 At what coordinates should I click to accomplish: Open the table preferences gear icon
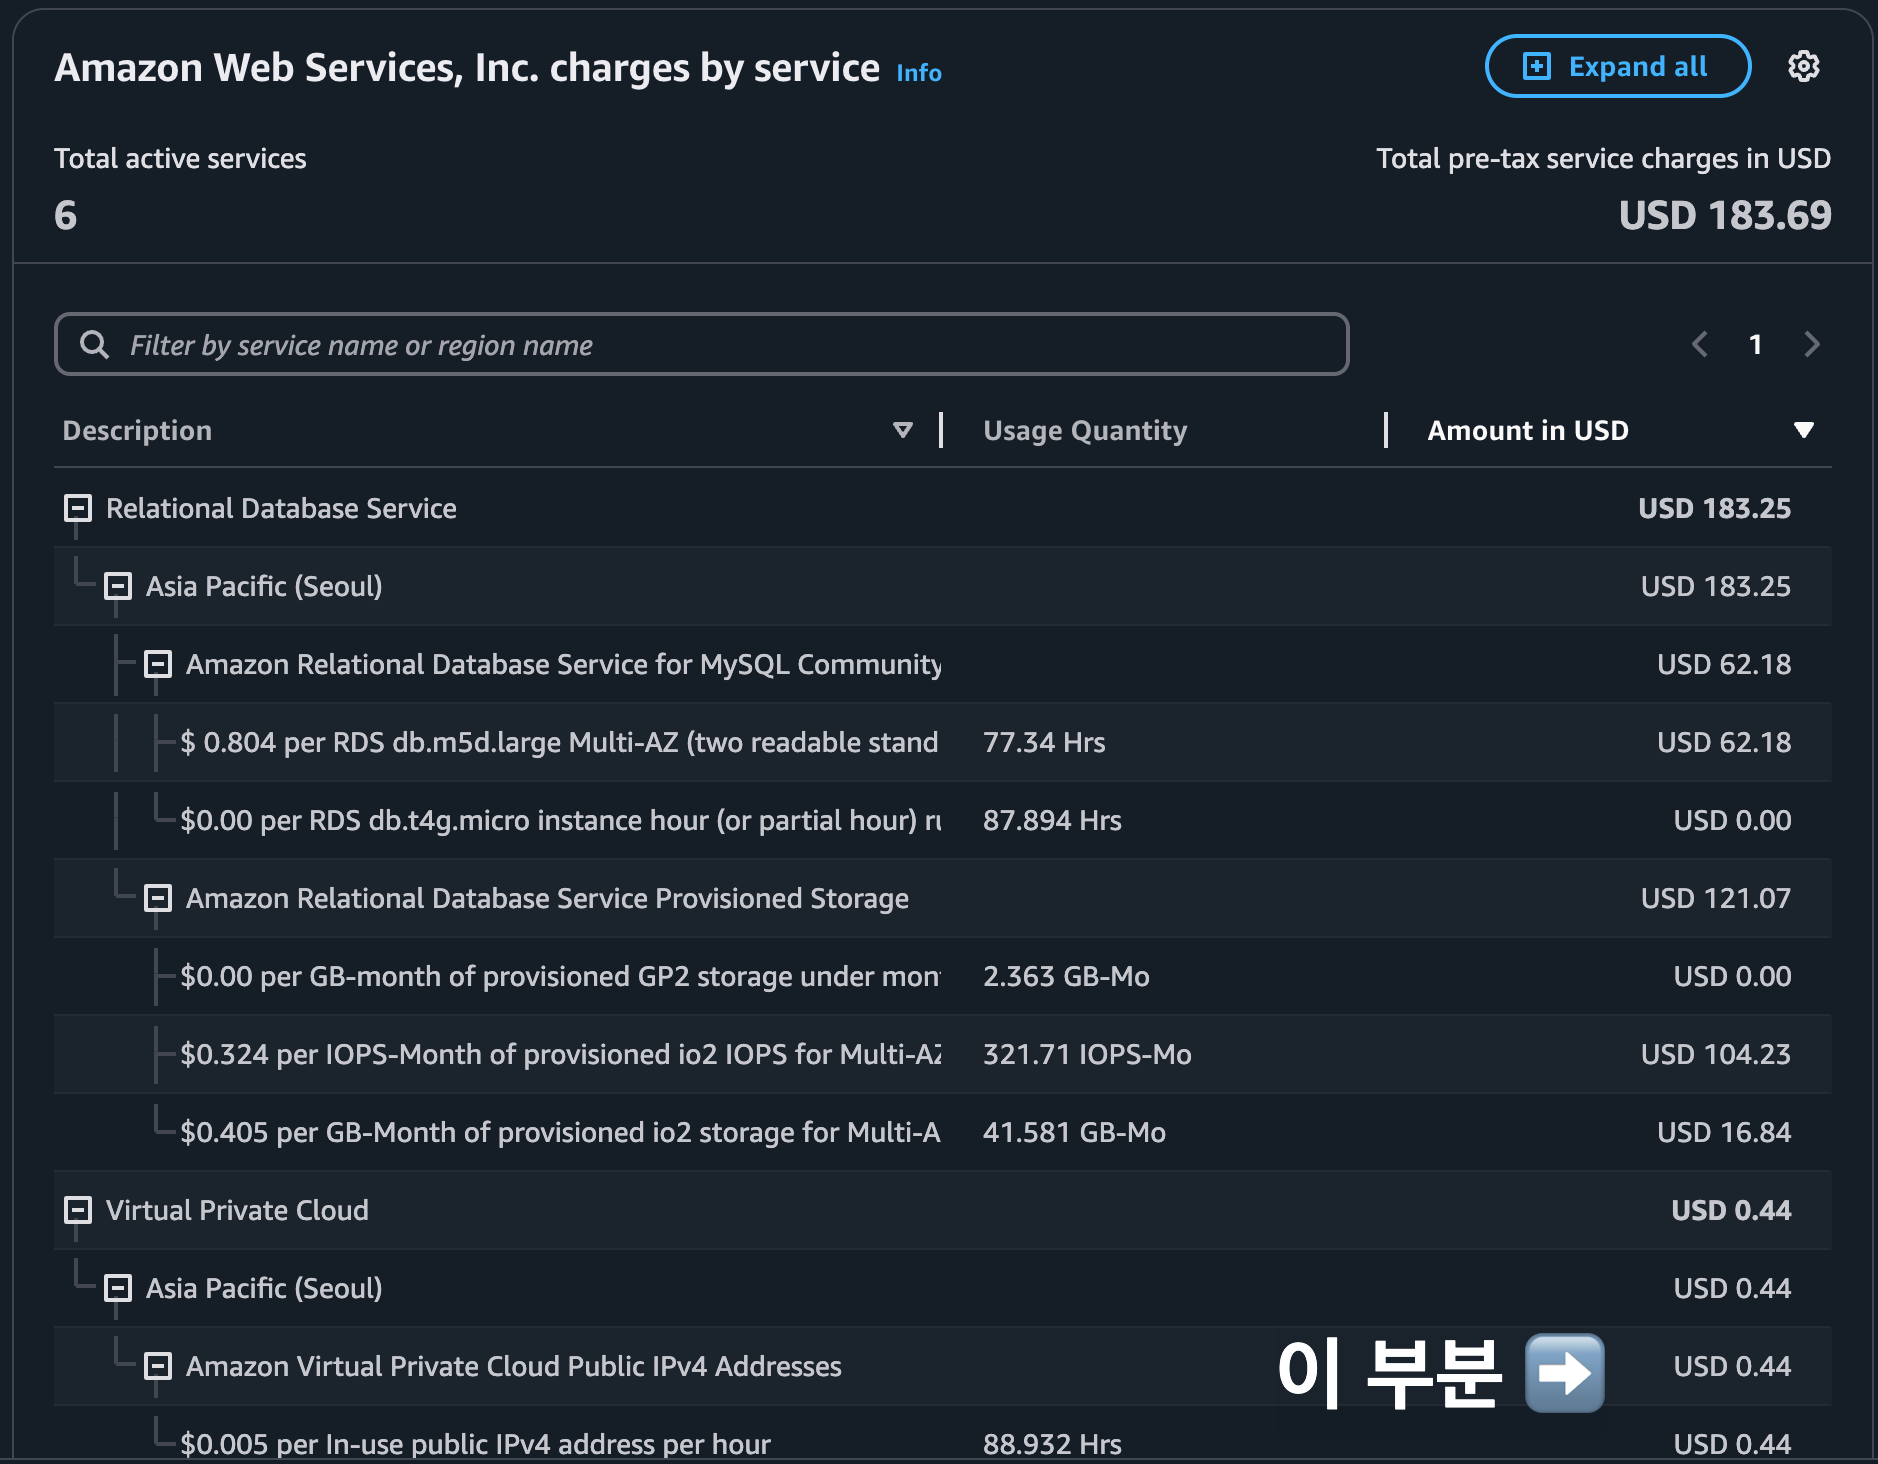[1803, 67]
